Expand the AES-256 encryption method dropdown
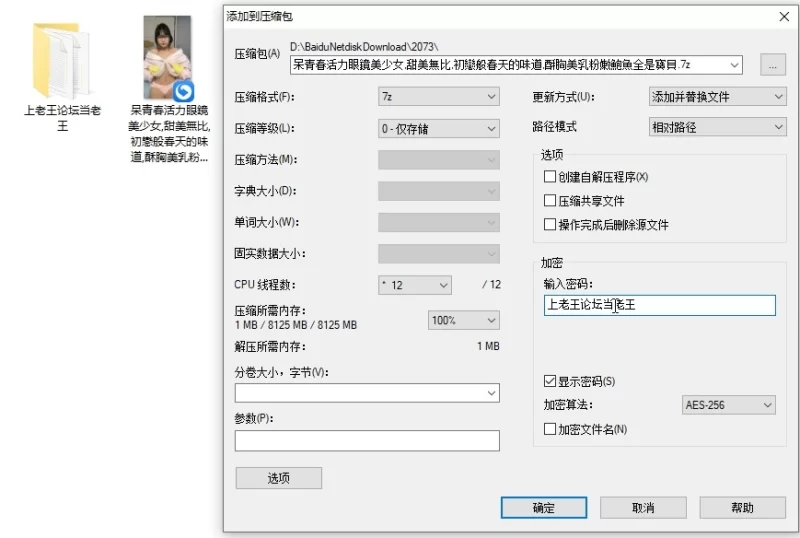Viewport: 800px width, 538px height. 727,405
